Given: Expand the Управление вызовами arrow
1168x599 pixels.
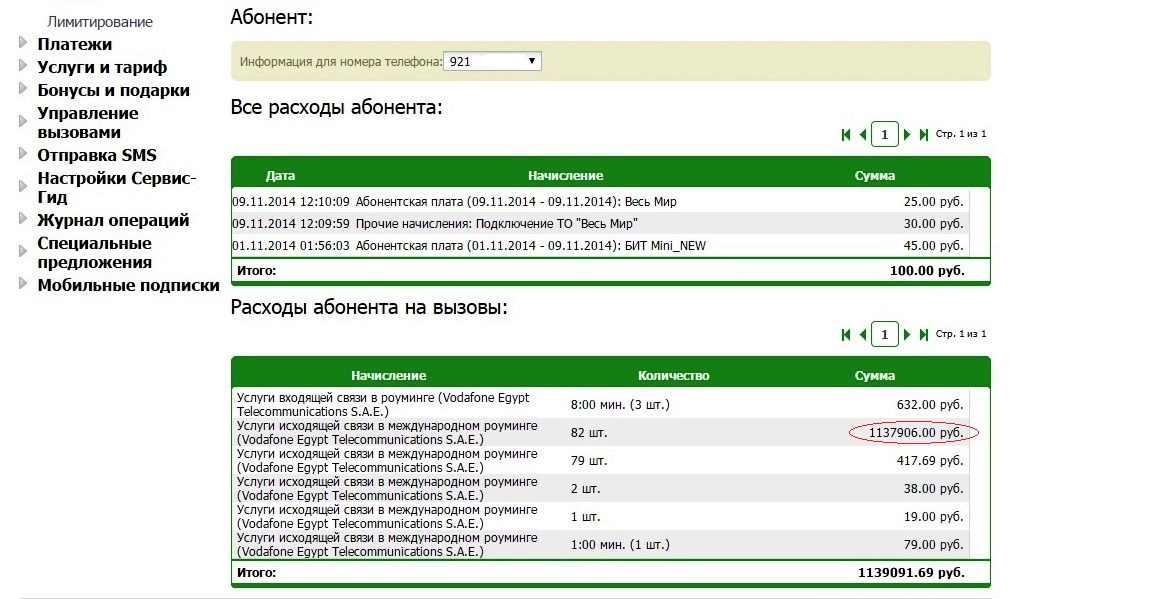Looking at the screenshot, I should (x=23, y=121).
